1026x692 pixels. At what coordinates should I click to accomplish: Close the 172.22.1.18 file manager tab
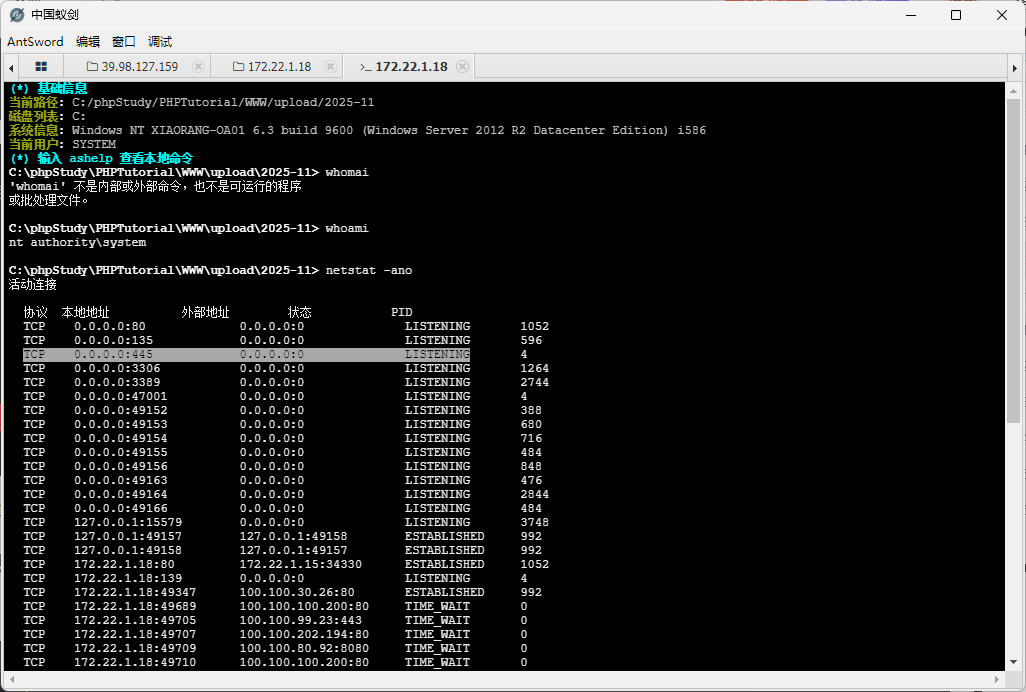tap(330, 67)
